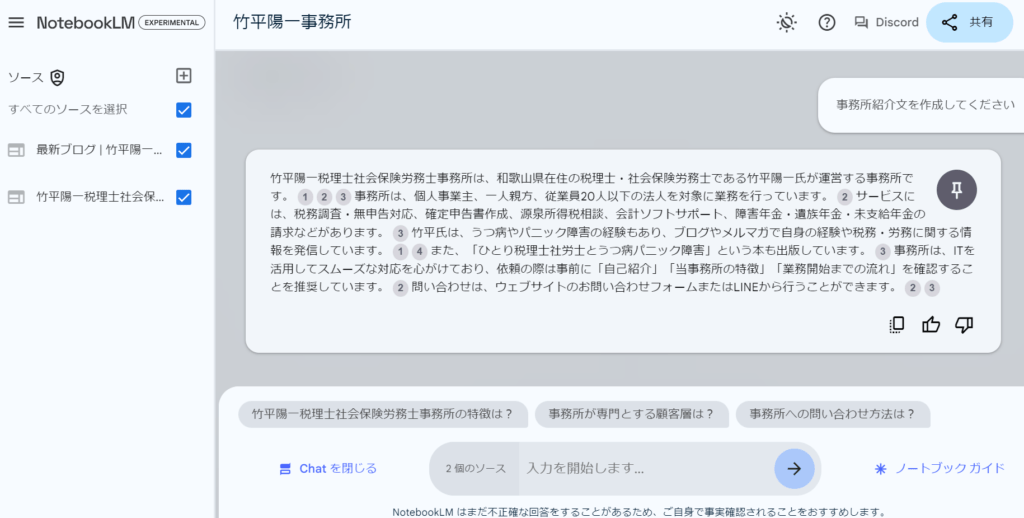This screenshot has height=518, width=1024.
Task: Click the user message 事務所紹介文を作成してください
Action: (x=926, y=105)
